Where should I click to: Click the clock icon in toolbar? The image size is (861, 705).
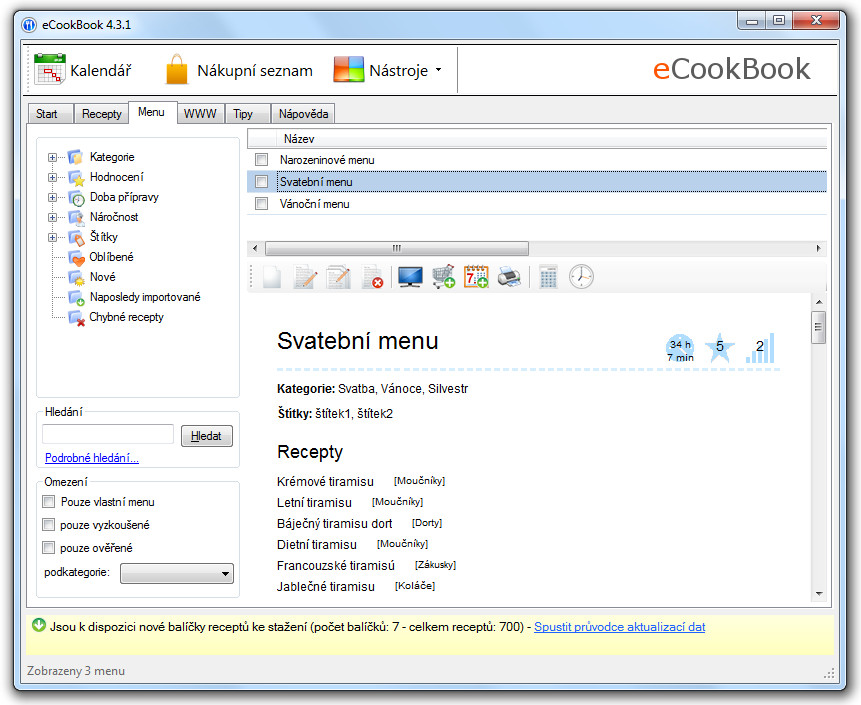[581, 277]
